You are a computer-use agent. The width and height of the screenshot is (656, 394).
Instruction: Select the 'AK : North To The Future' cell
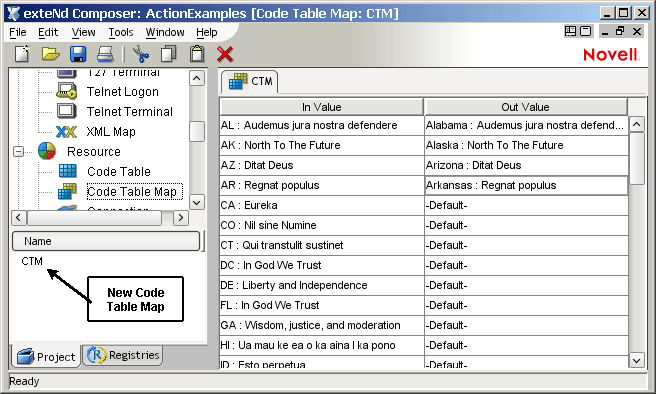click(x=322, y=146)
